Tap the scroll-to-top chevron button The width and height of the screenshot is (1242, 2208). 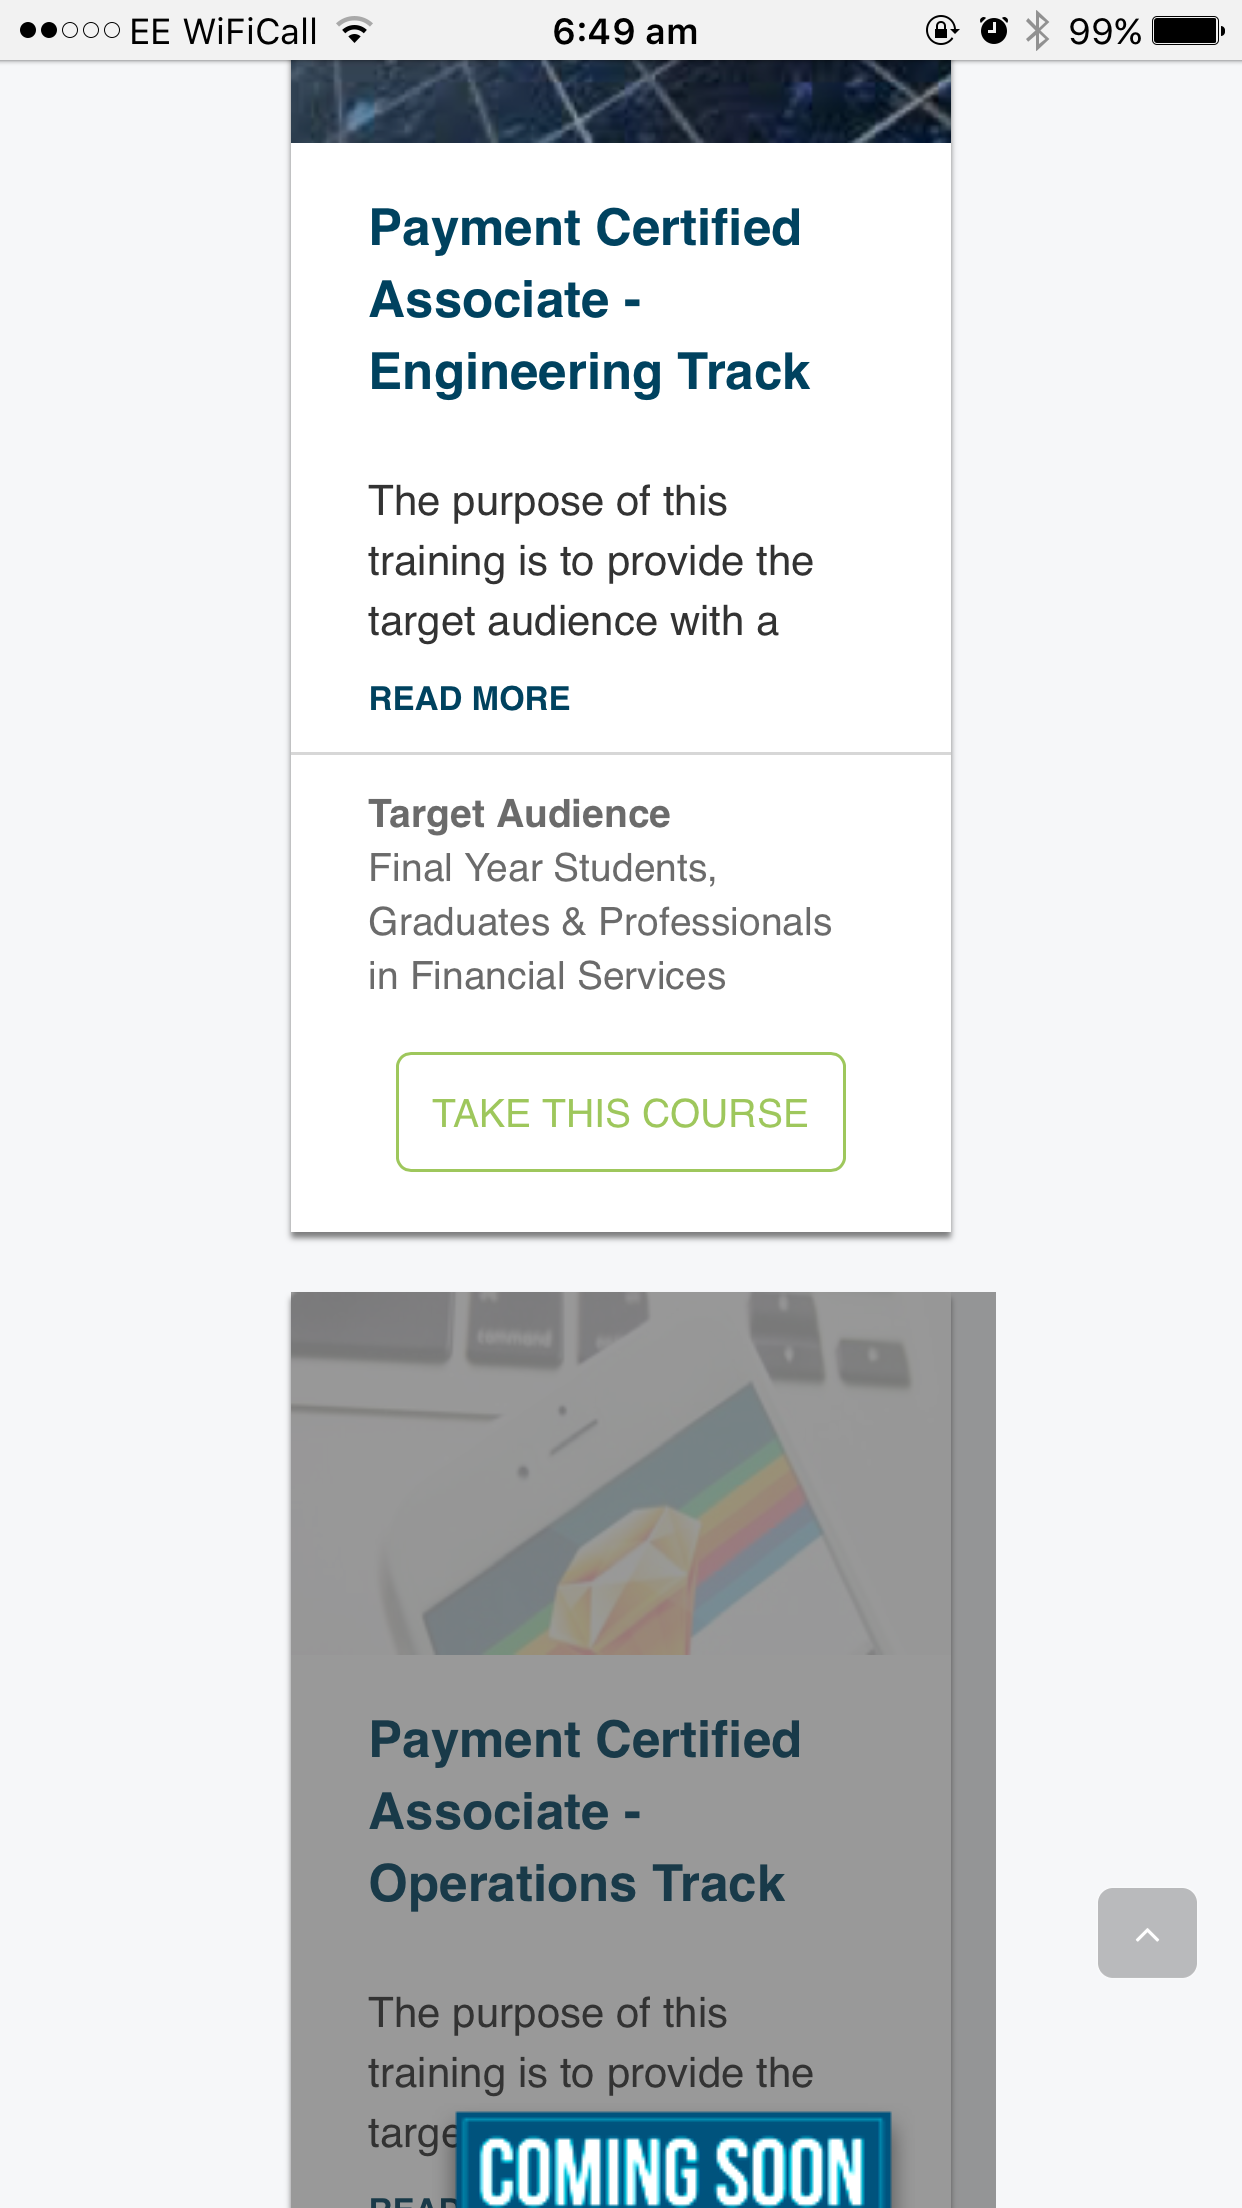(1147, 1932)
